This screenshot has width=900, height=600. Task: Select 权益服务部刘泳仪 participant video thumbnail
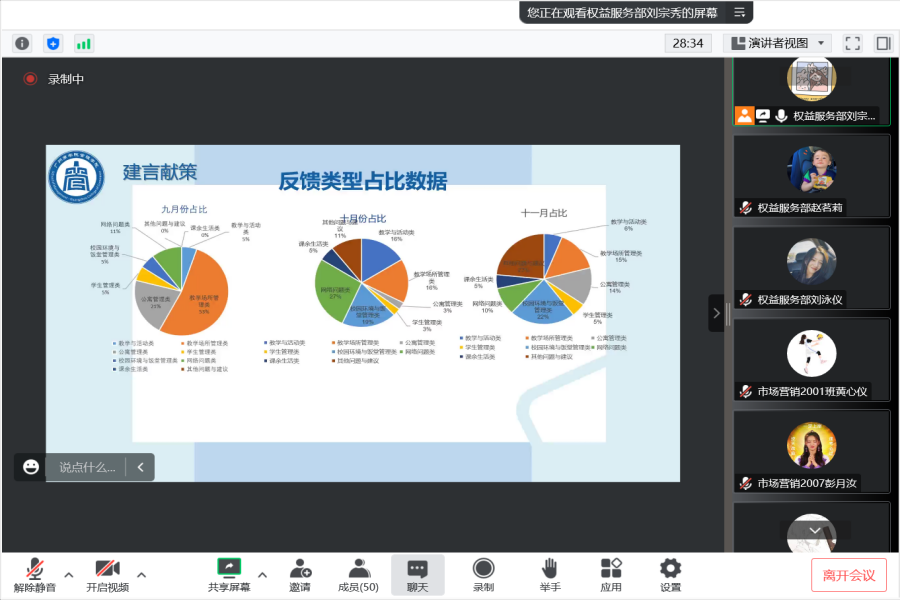point(811,267)
